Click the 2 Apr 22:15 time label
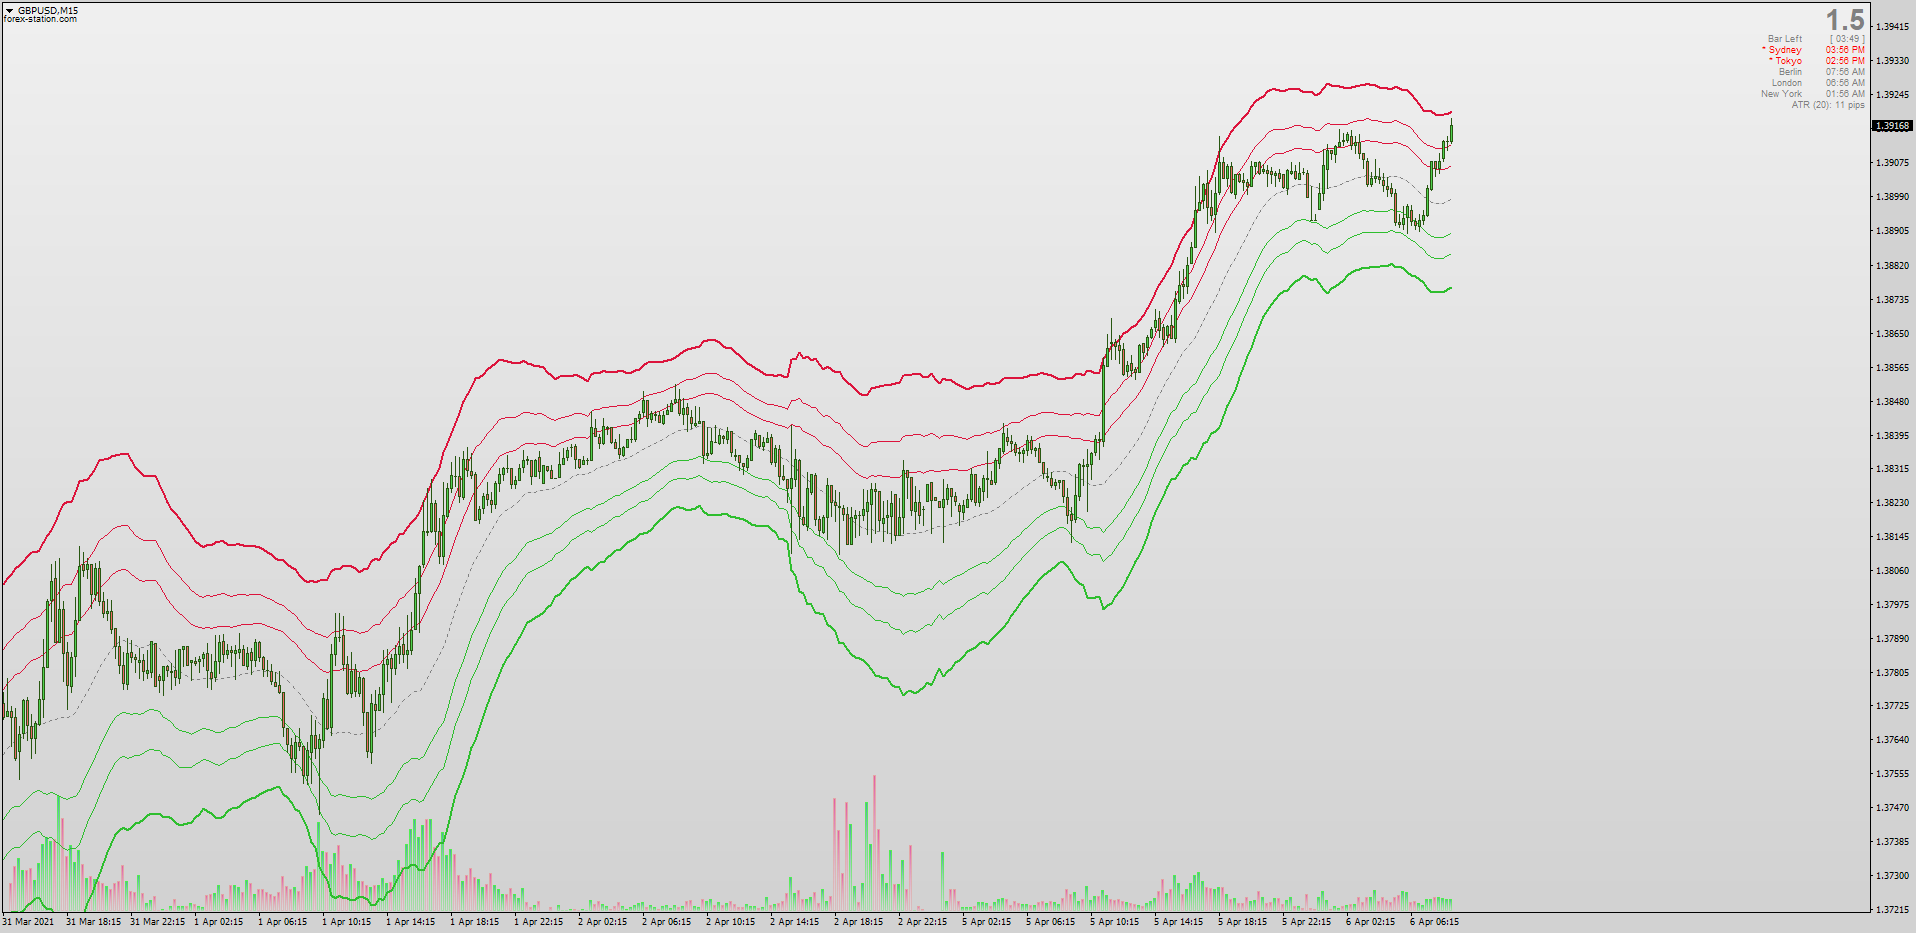This screenshot has height=933, width=1916. [923, 922]
